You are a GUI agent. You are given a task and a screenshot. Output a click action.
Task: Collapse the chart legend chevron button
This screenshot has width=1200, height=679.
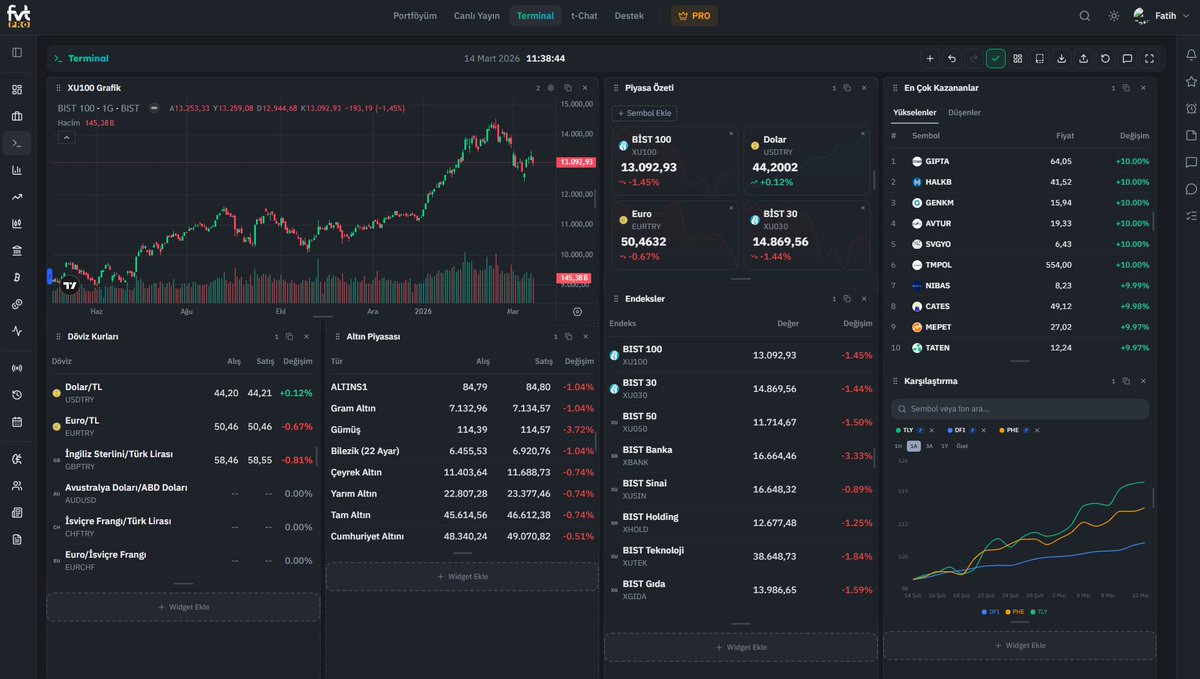(67, 138)
